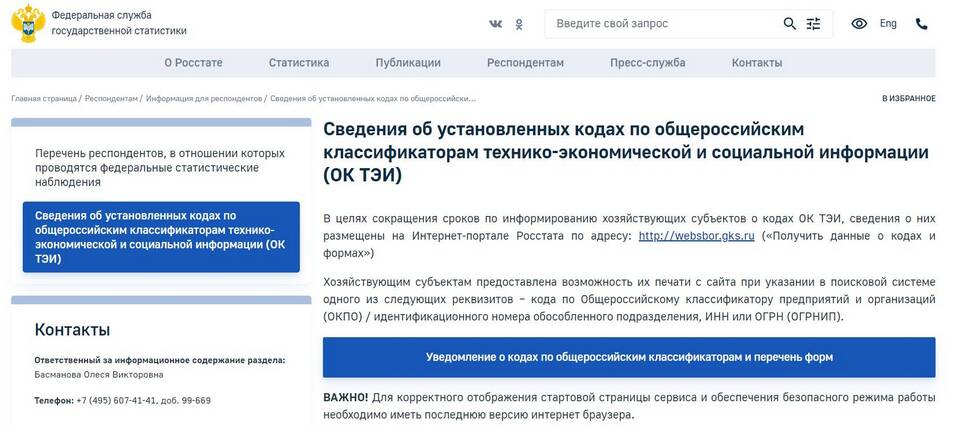Expand the 'Пресс-служба' menu
The width and height of the screenshot is (960, 428).
pos(647,63)
